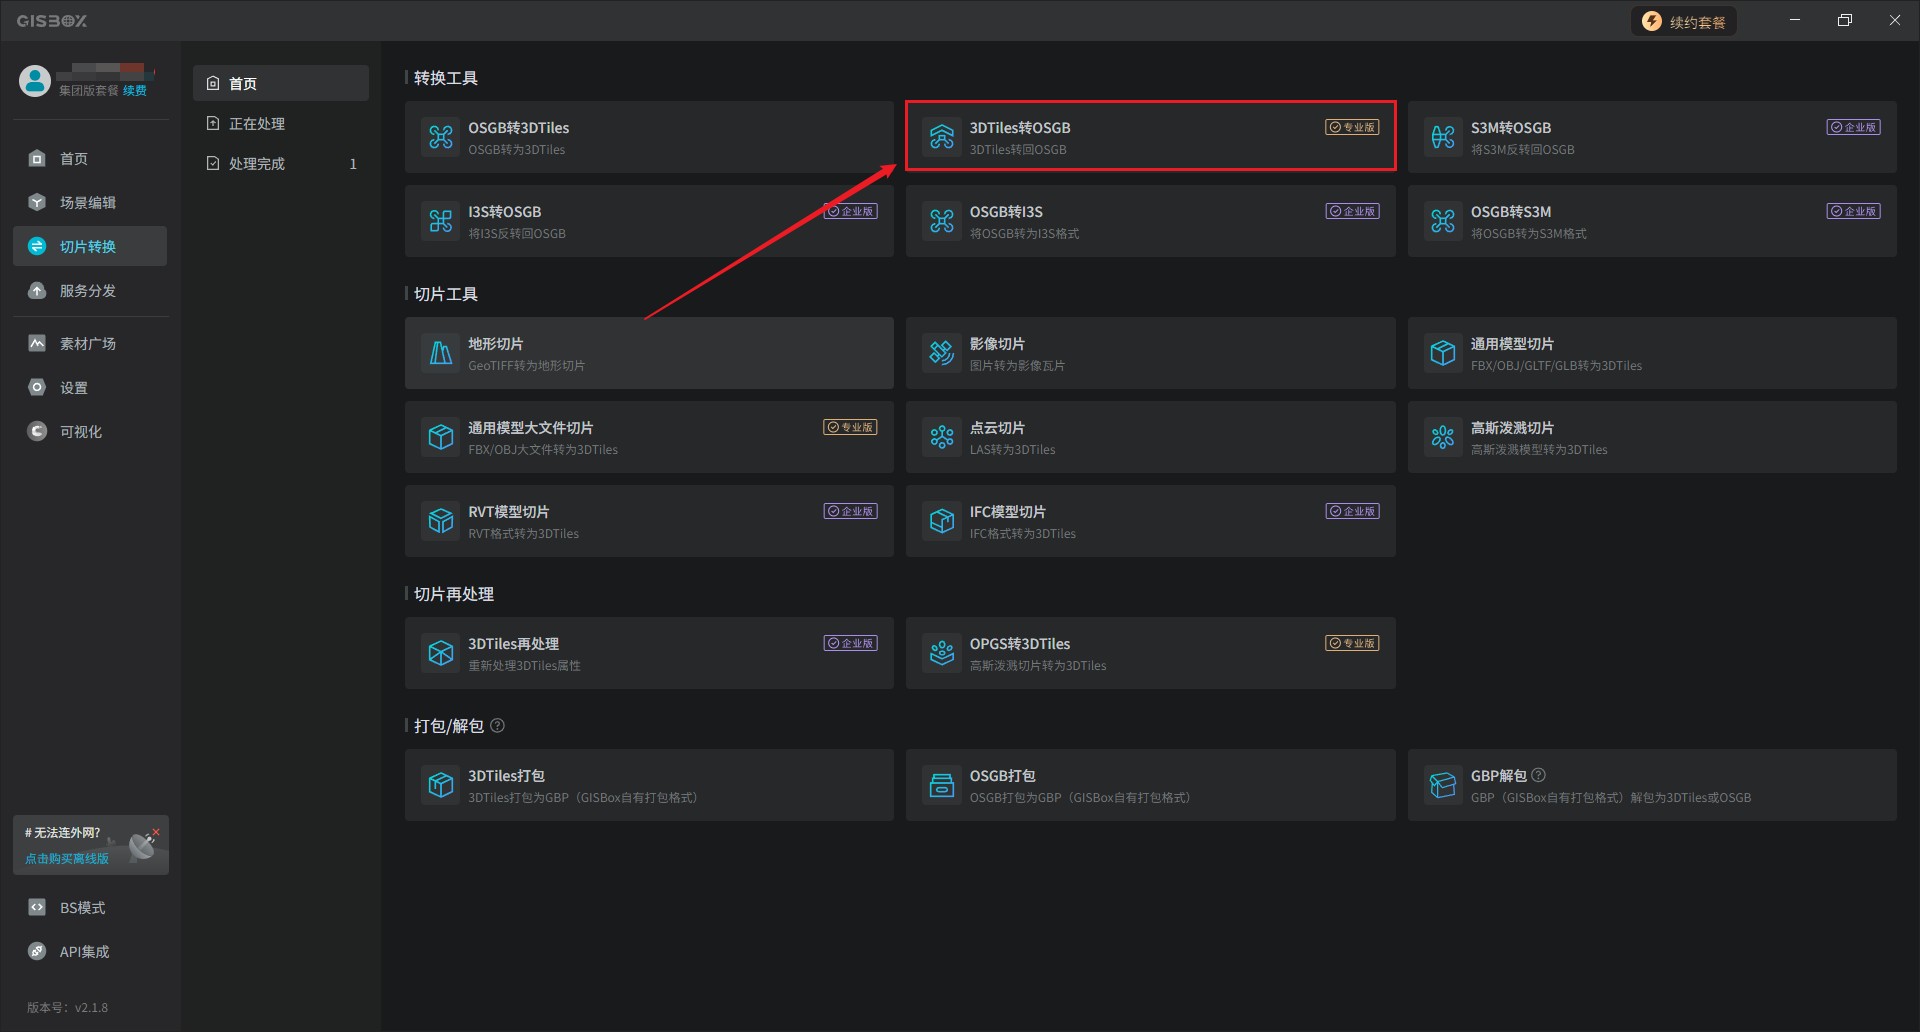Switch to BS模式 in the sidebar

pos(82,908)
